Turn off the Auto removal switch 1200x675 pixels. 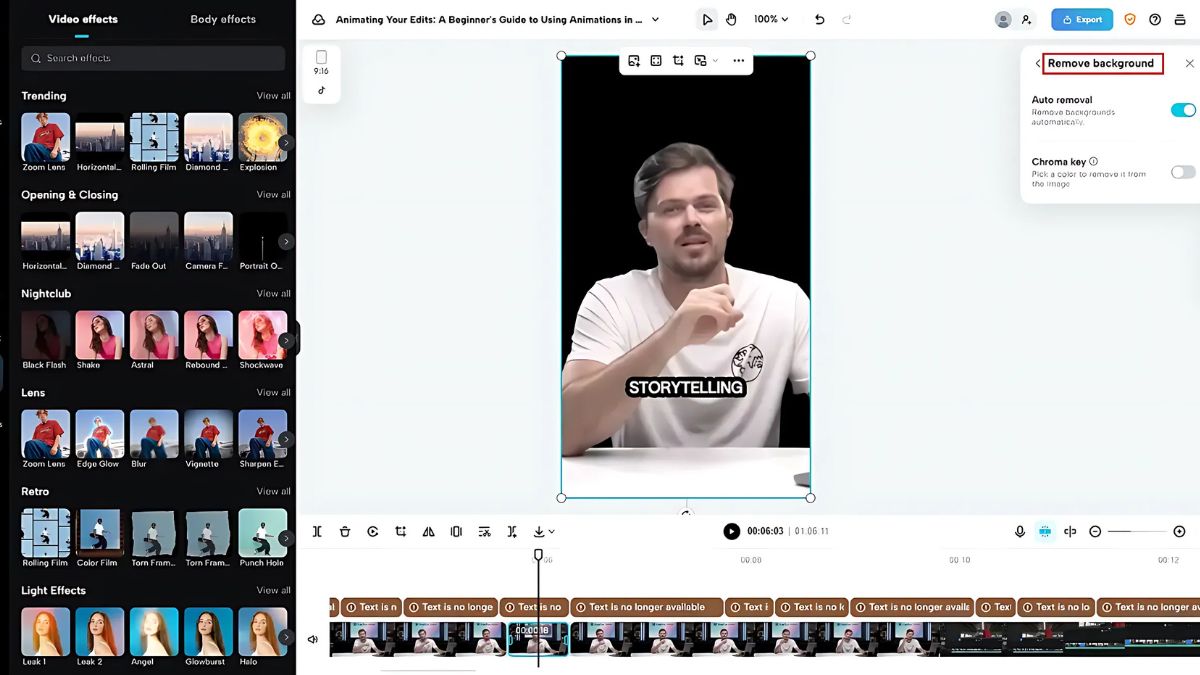pos(1183,110)
